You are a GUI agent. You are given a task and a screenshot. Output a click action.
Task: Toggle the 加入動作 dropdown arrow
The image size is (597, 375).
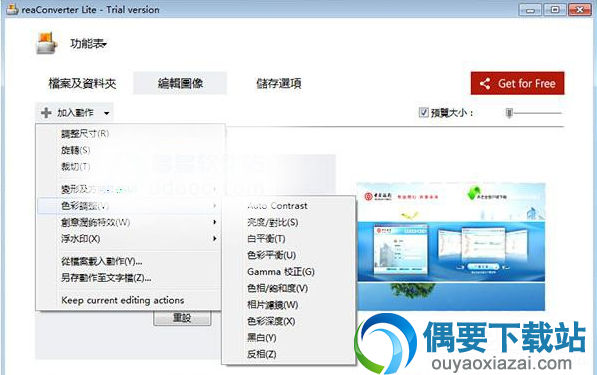(x=107, y=113)
